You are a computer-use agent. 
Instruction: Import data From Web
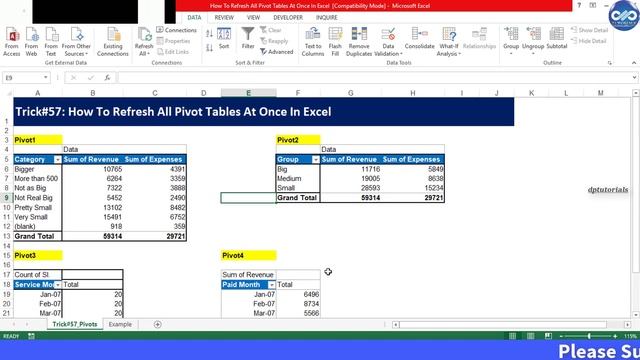[x=31, y=42]
